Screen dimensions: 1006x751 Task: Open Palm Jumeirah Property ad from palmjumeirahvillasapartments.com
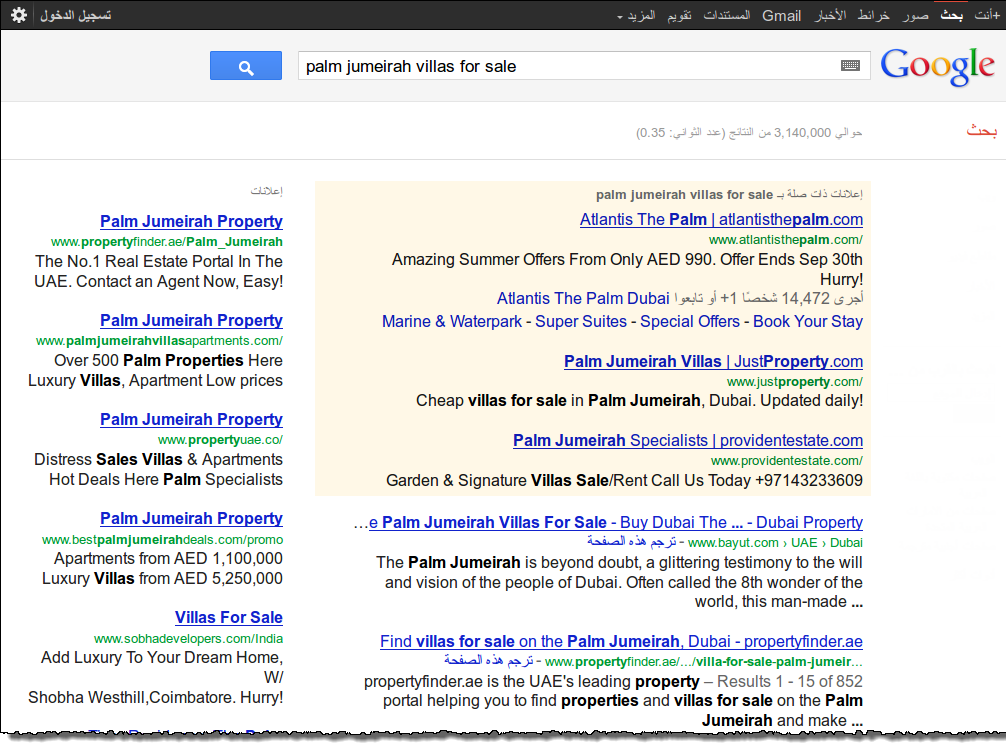point(191,320)
